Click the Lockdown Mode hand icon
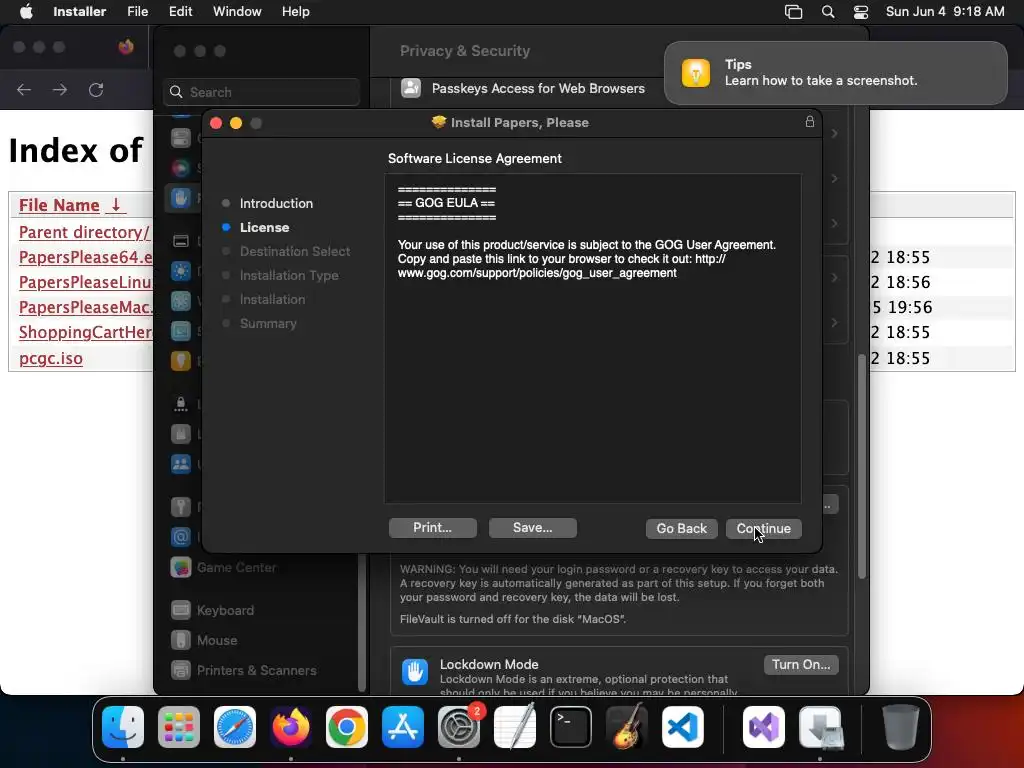This screenshot has height=768, width=1024. pos(415,671)
